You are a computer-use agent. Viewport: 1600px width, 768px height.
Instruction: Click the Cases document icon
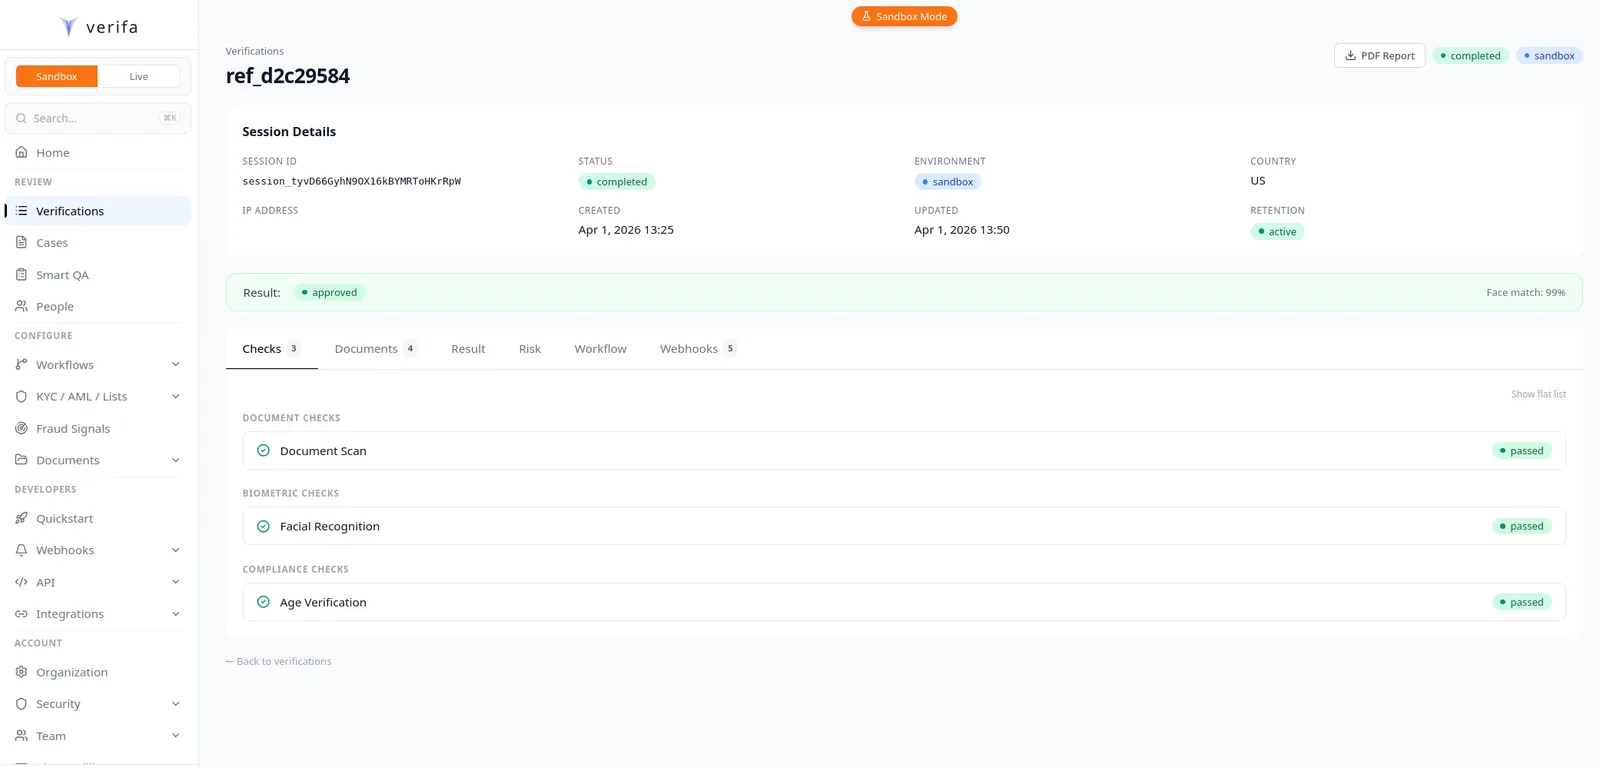(21, 242)
